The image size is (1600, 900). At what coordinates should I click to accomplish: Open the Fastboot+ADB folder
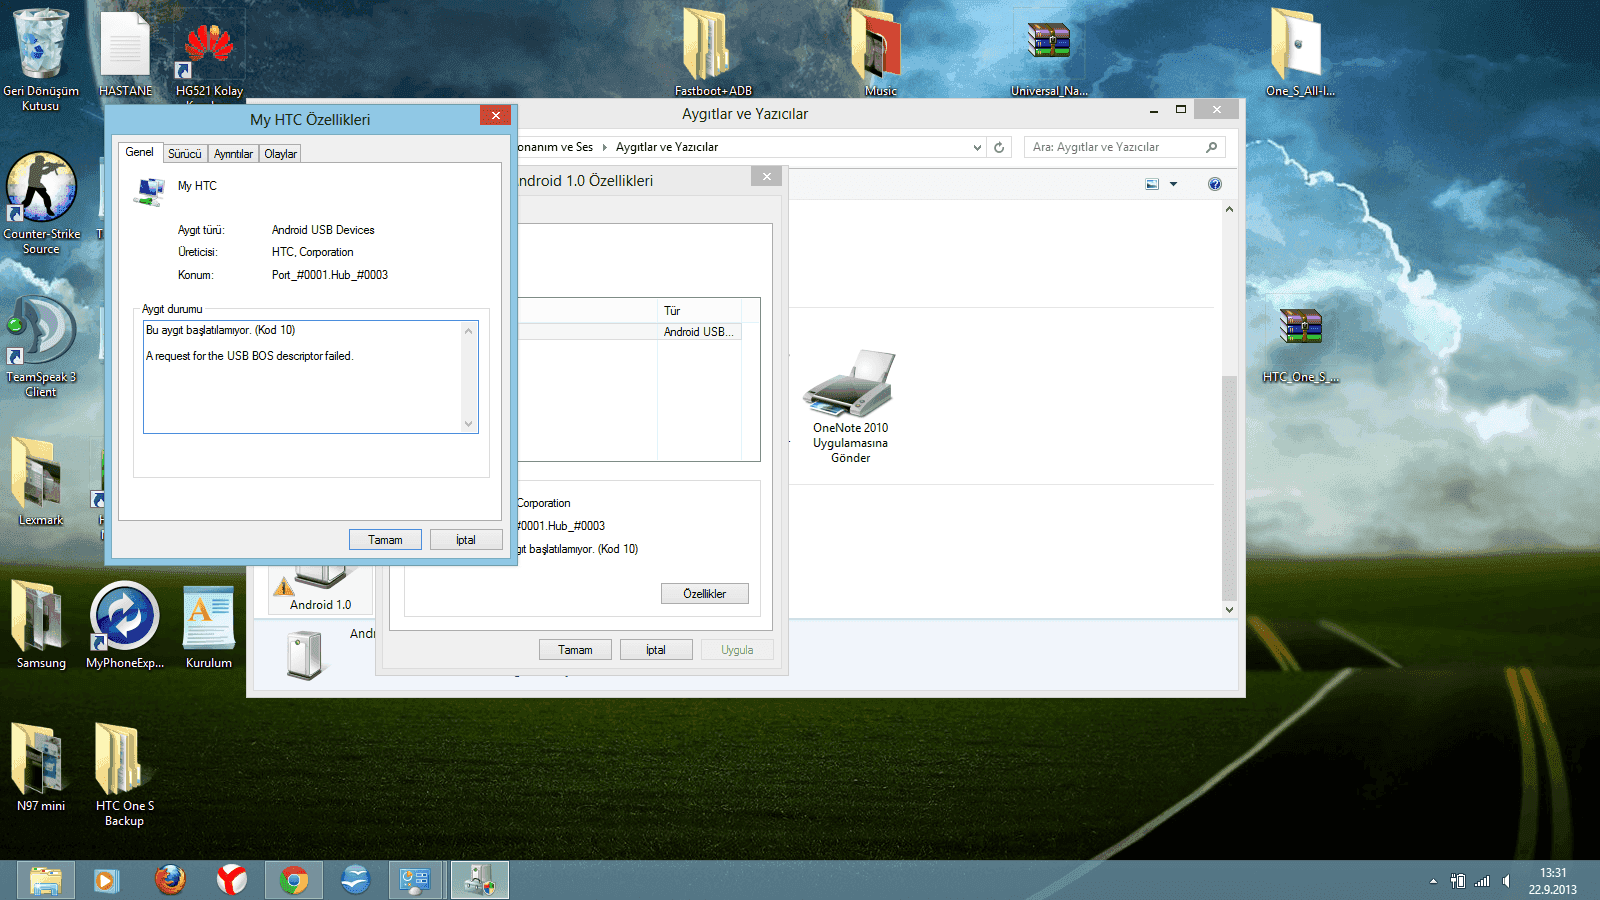click(x=713, y=52)
